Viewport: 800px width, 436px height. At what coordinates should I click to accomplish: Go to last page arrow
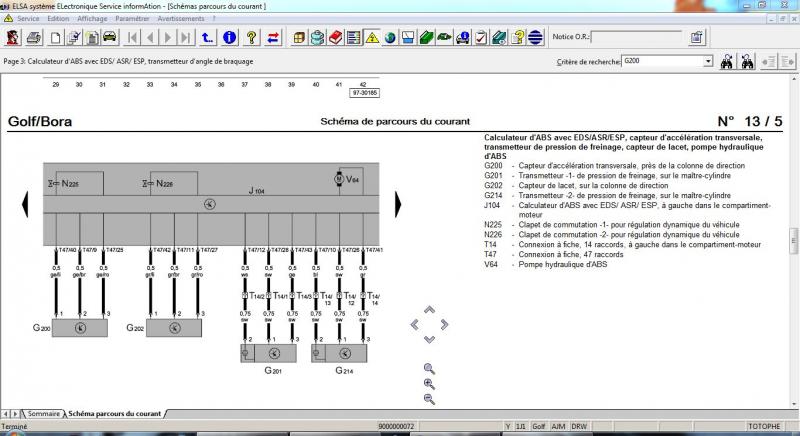186,37
